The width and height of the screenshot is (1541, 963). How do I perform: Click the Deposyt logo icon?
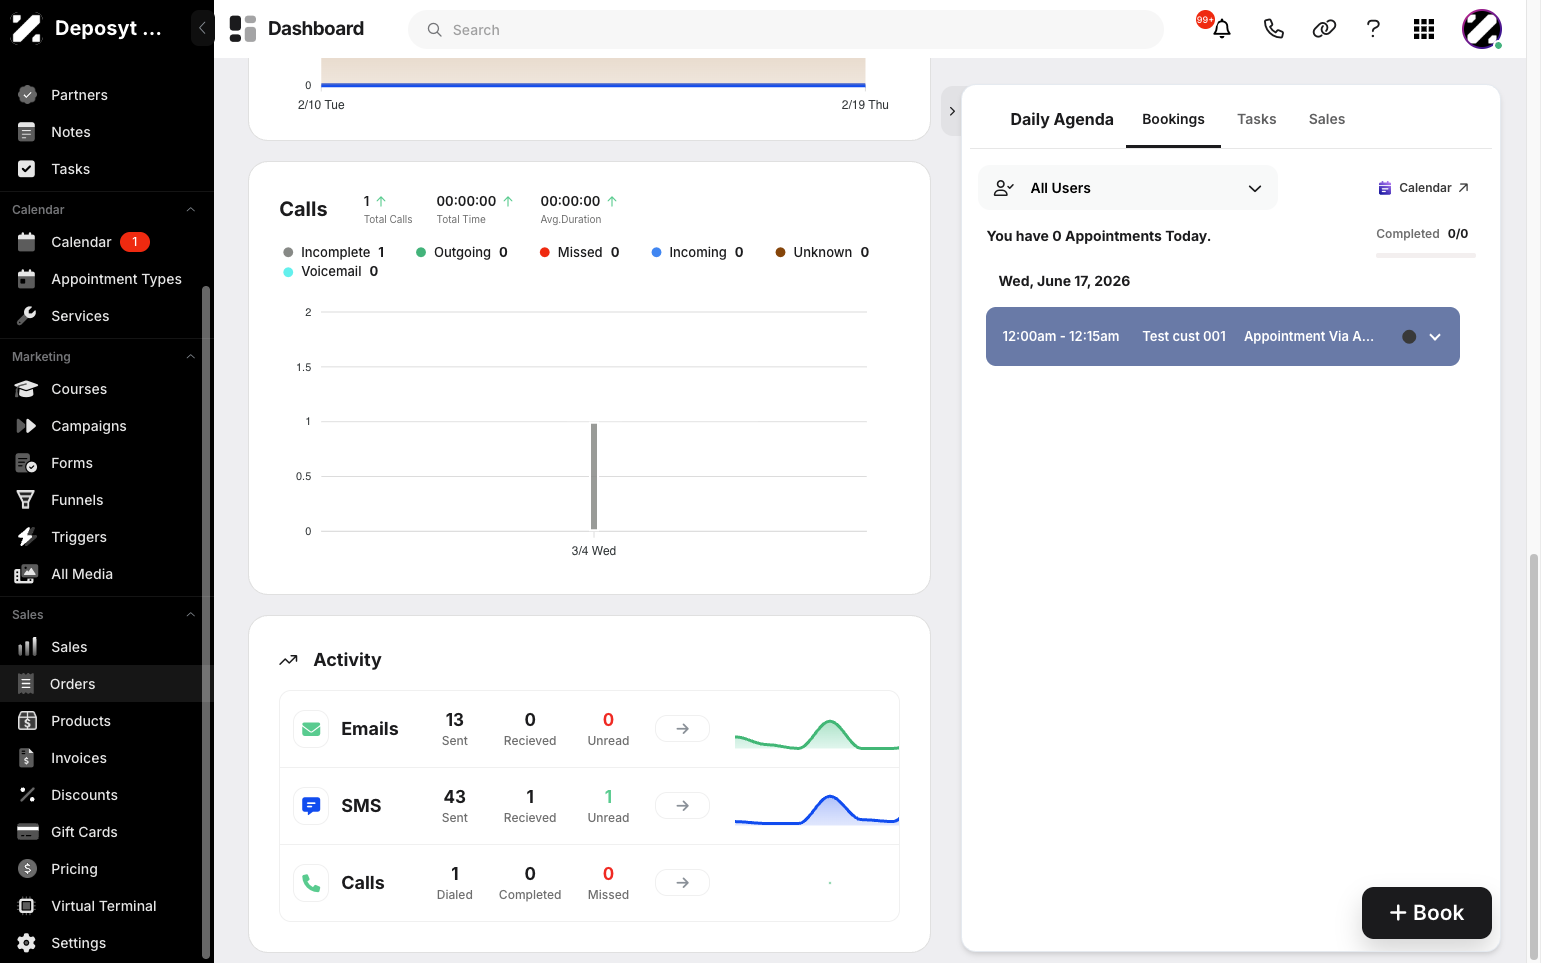27,28
